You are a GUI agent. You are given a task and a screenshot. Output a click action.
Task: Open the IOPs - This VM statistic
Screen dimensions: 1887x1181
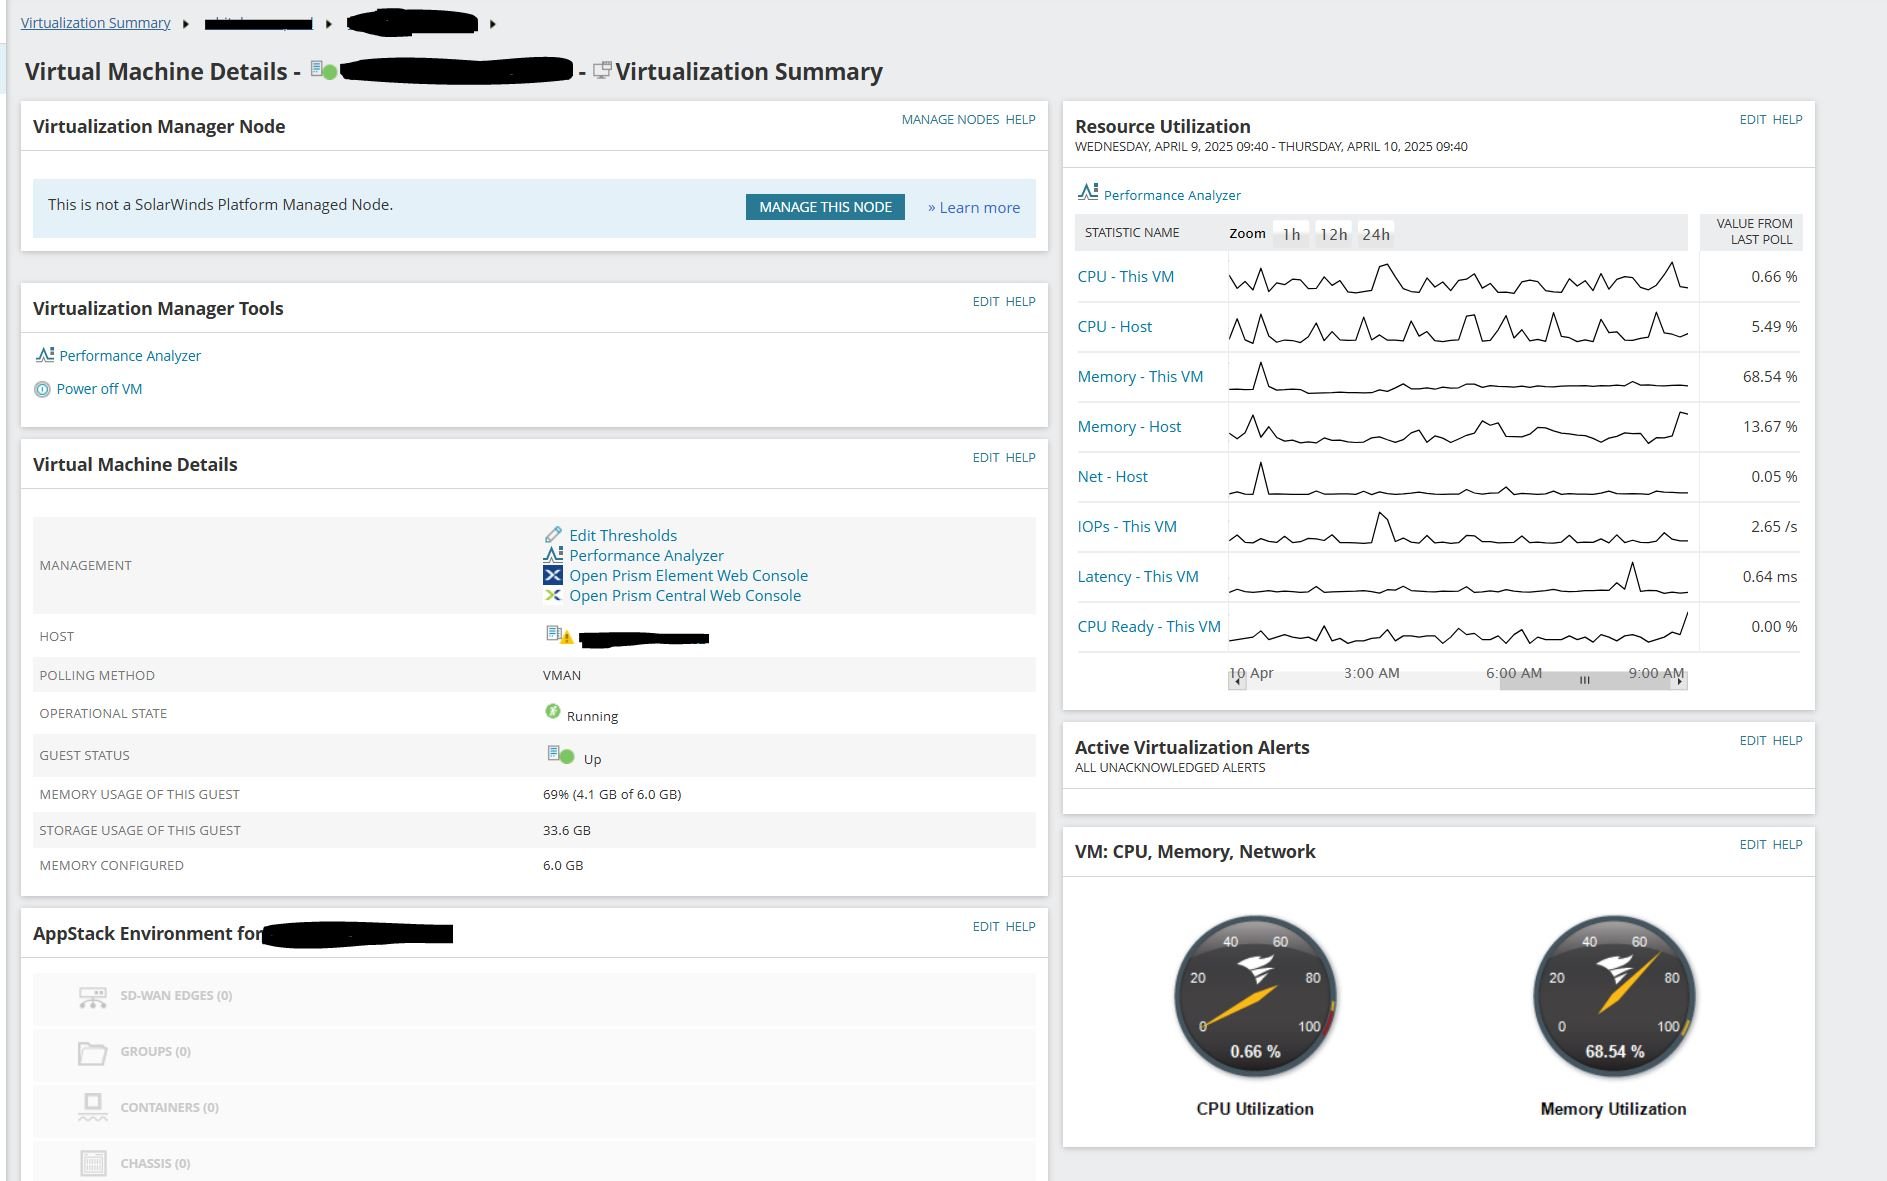(1127, 527)
